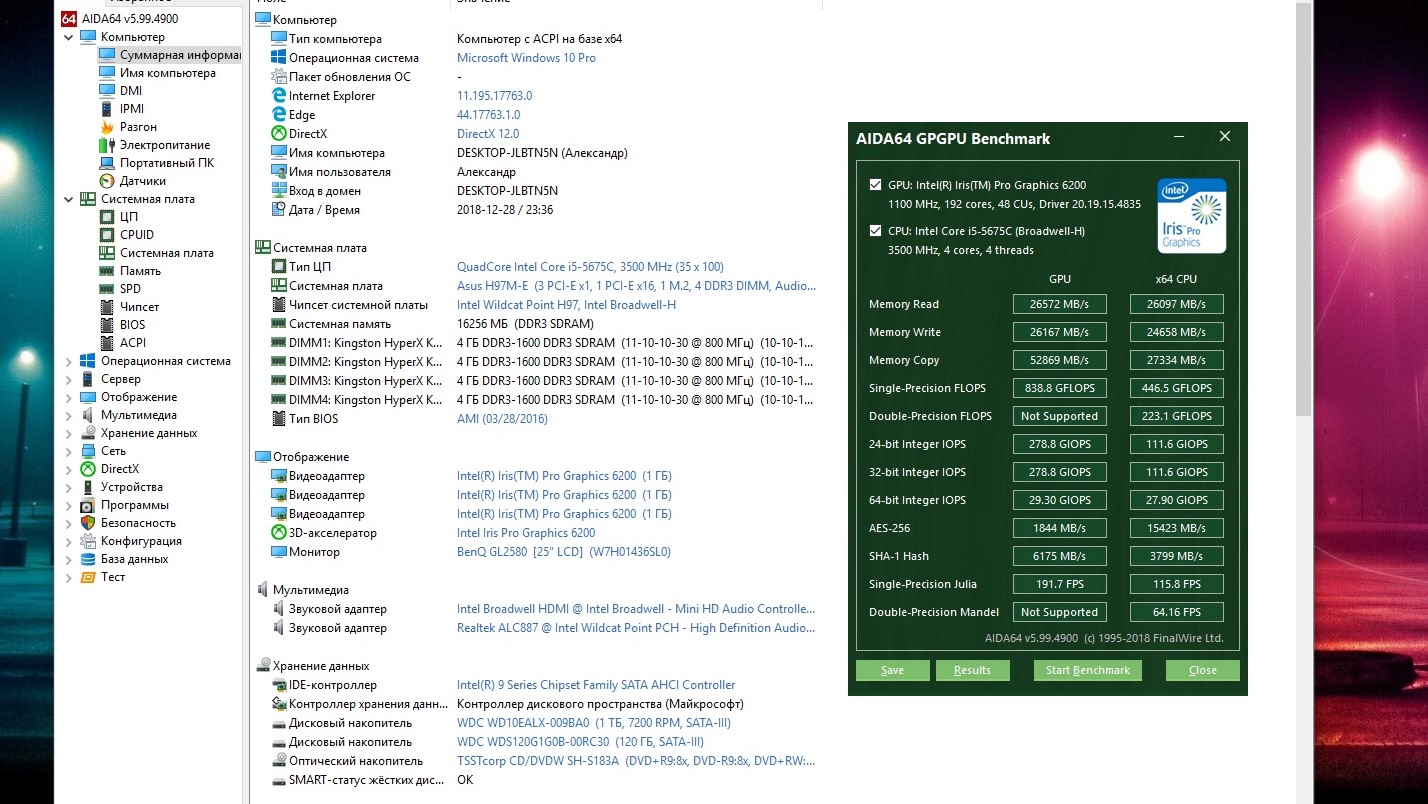Image resolution: width=1428 pixels, height=804 pixels.
Task: Open the QuadCore Intel Core i5-5675C link
Action: pos(590,267)
